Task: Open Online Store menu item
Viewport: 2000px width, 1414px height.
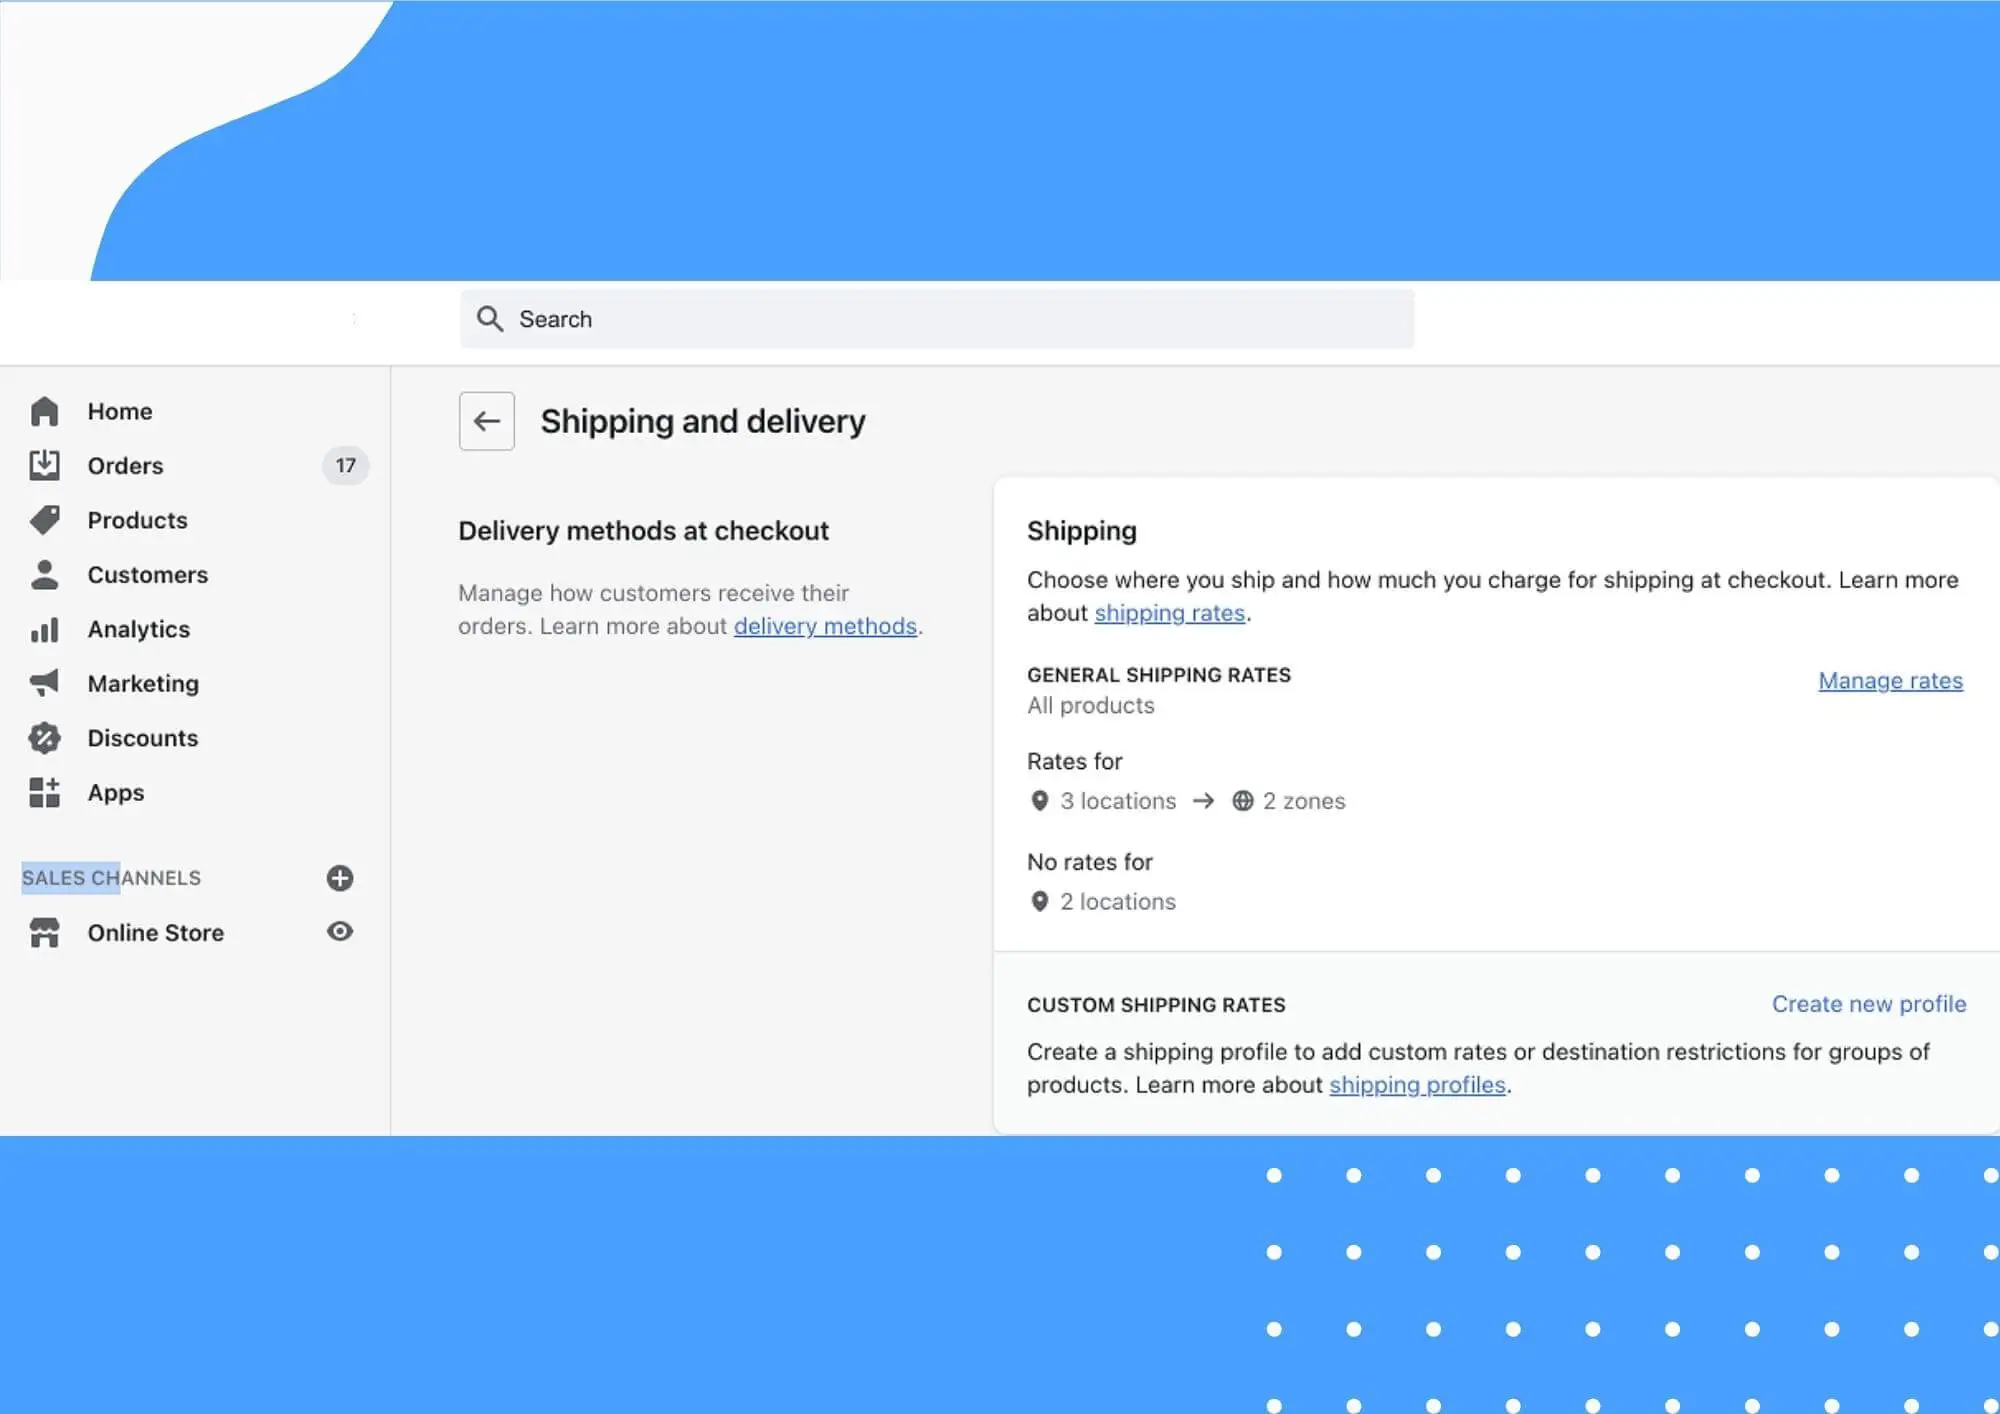Action: click(x=156, y=932)
